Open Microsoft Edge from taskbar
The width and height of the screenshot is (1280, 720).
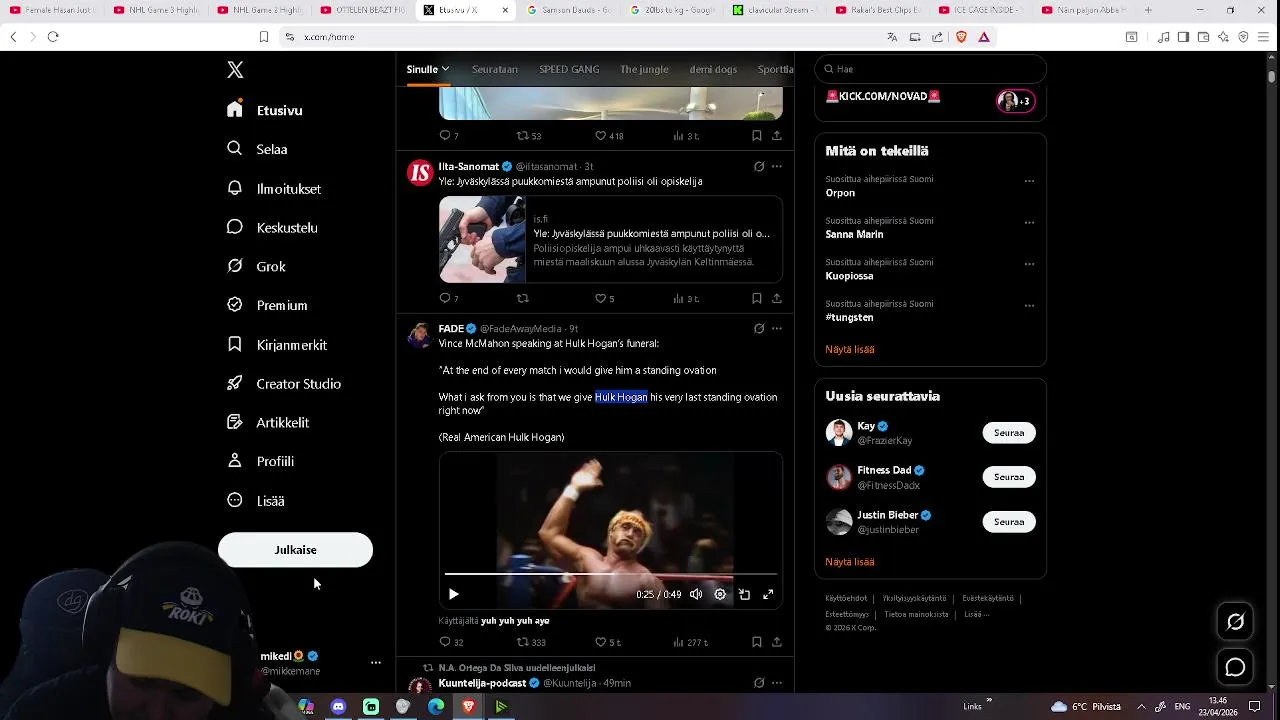[x=436, y=707]
